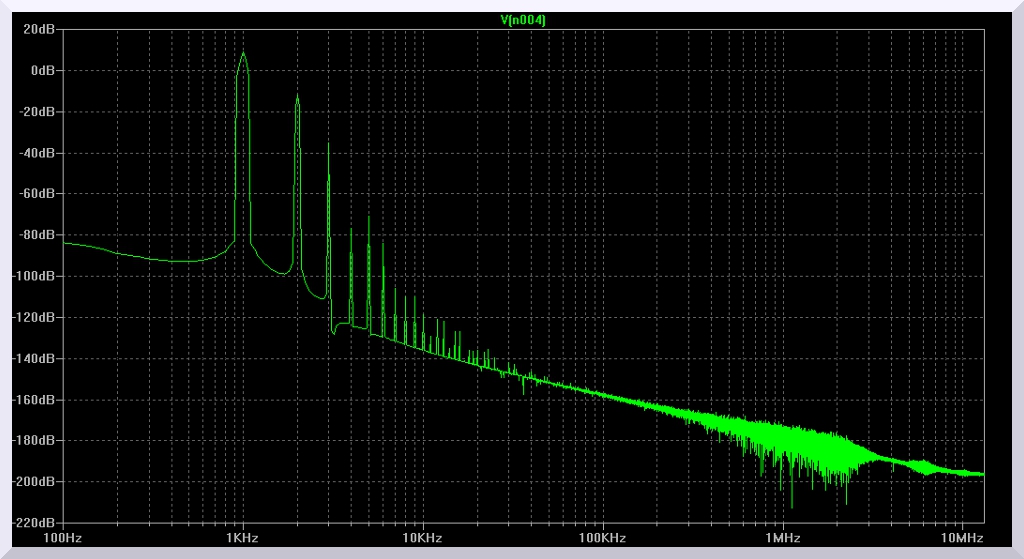Select the 10MHz horizontal axis label
The height and width of the screenshot is (559, 1024).
click(x=962, y=538)
